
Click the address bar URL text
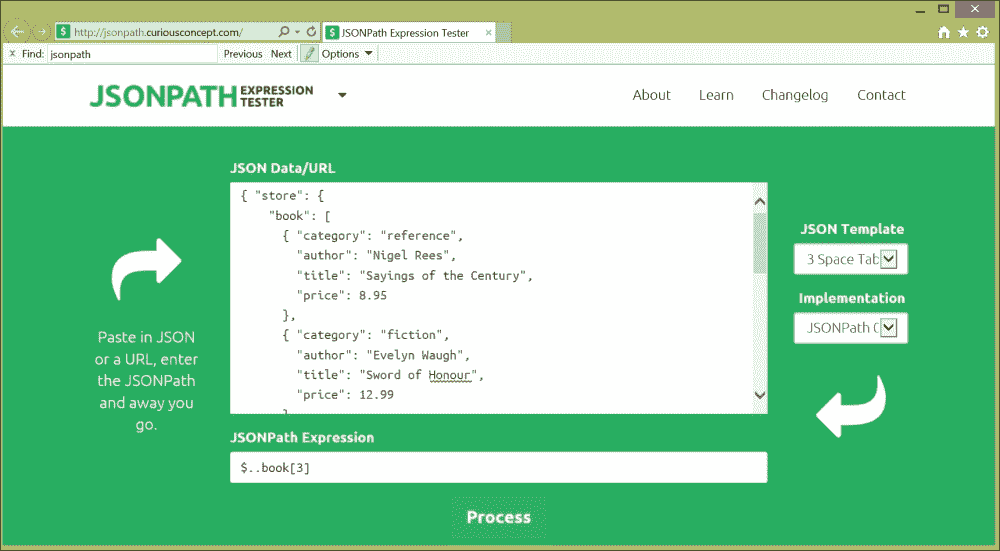(158, 32)
